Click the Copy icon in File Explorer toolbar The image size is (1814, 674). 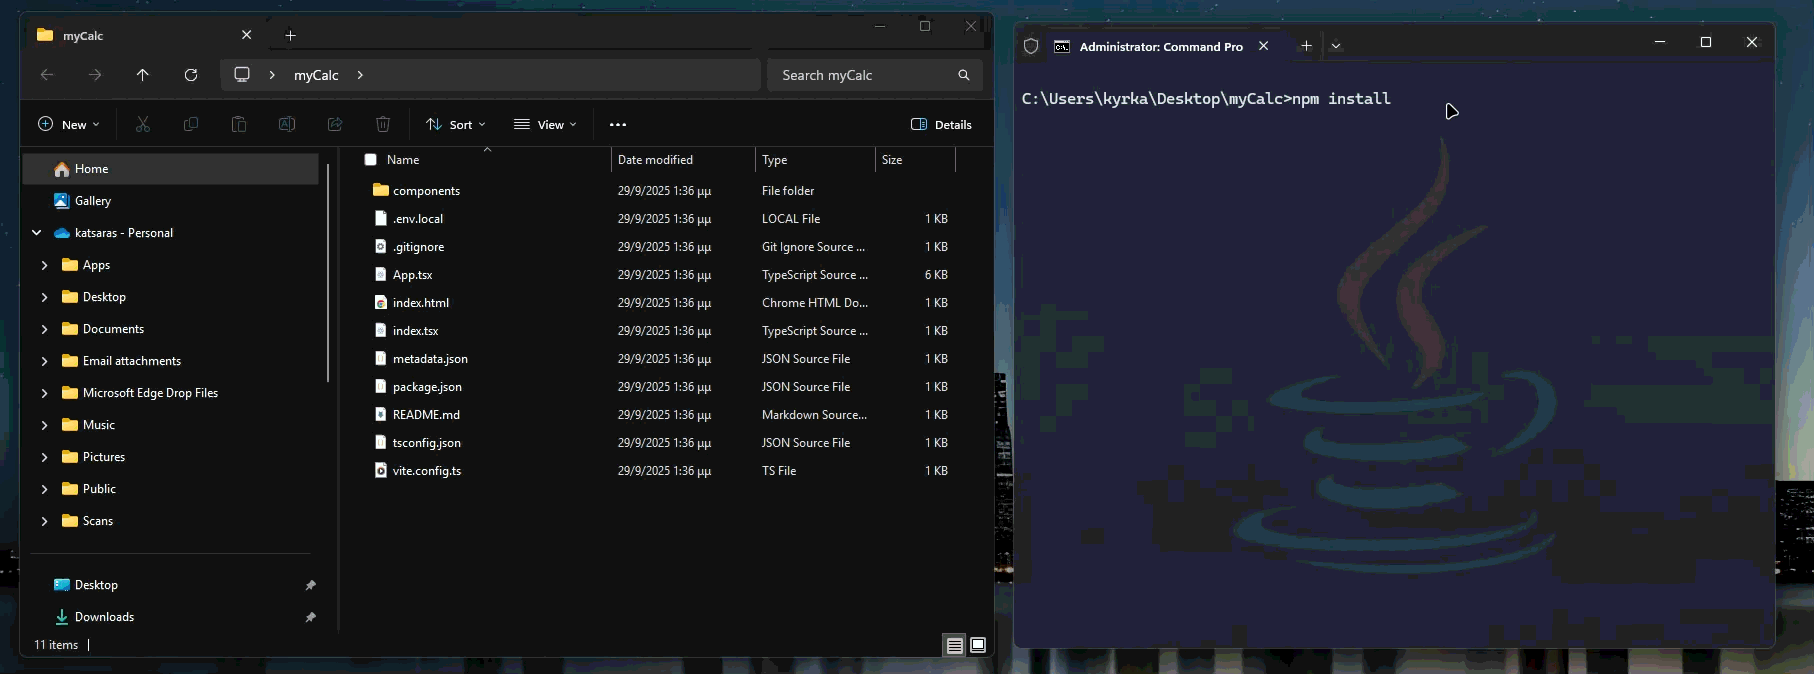coord(191,124)
